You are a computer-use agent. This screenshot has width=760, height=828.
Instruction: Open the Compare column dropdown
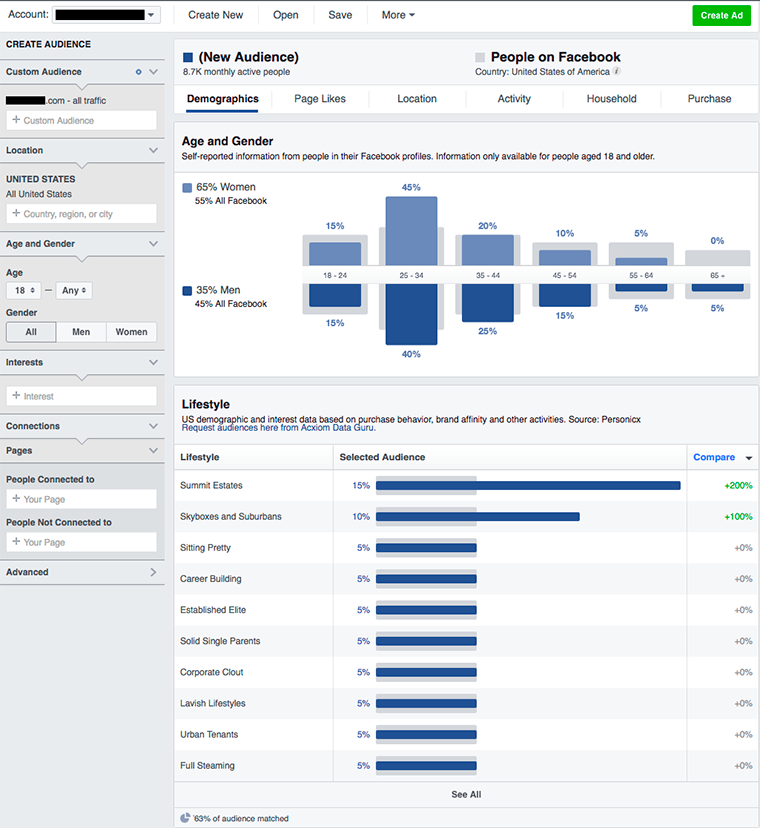749,458
